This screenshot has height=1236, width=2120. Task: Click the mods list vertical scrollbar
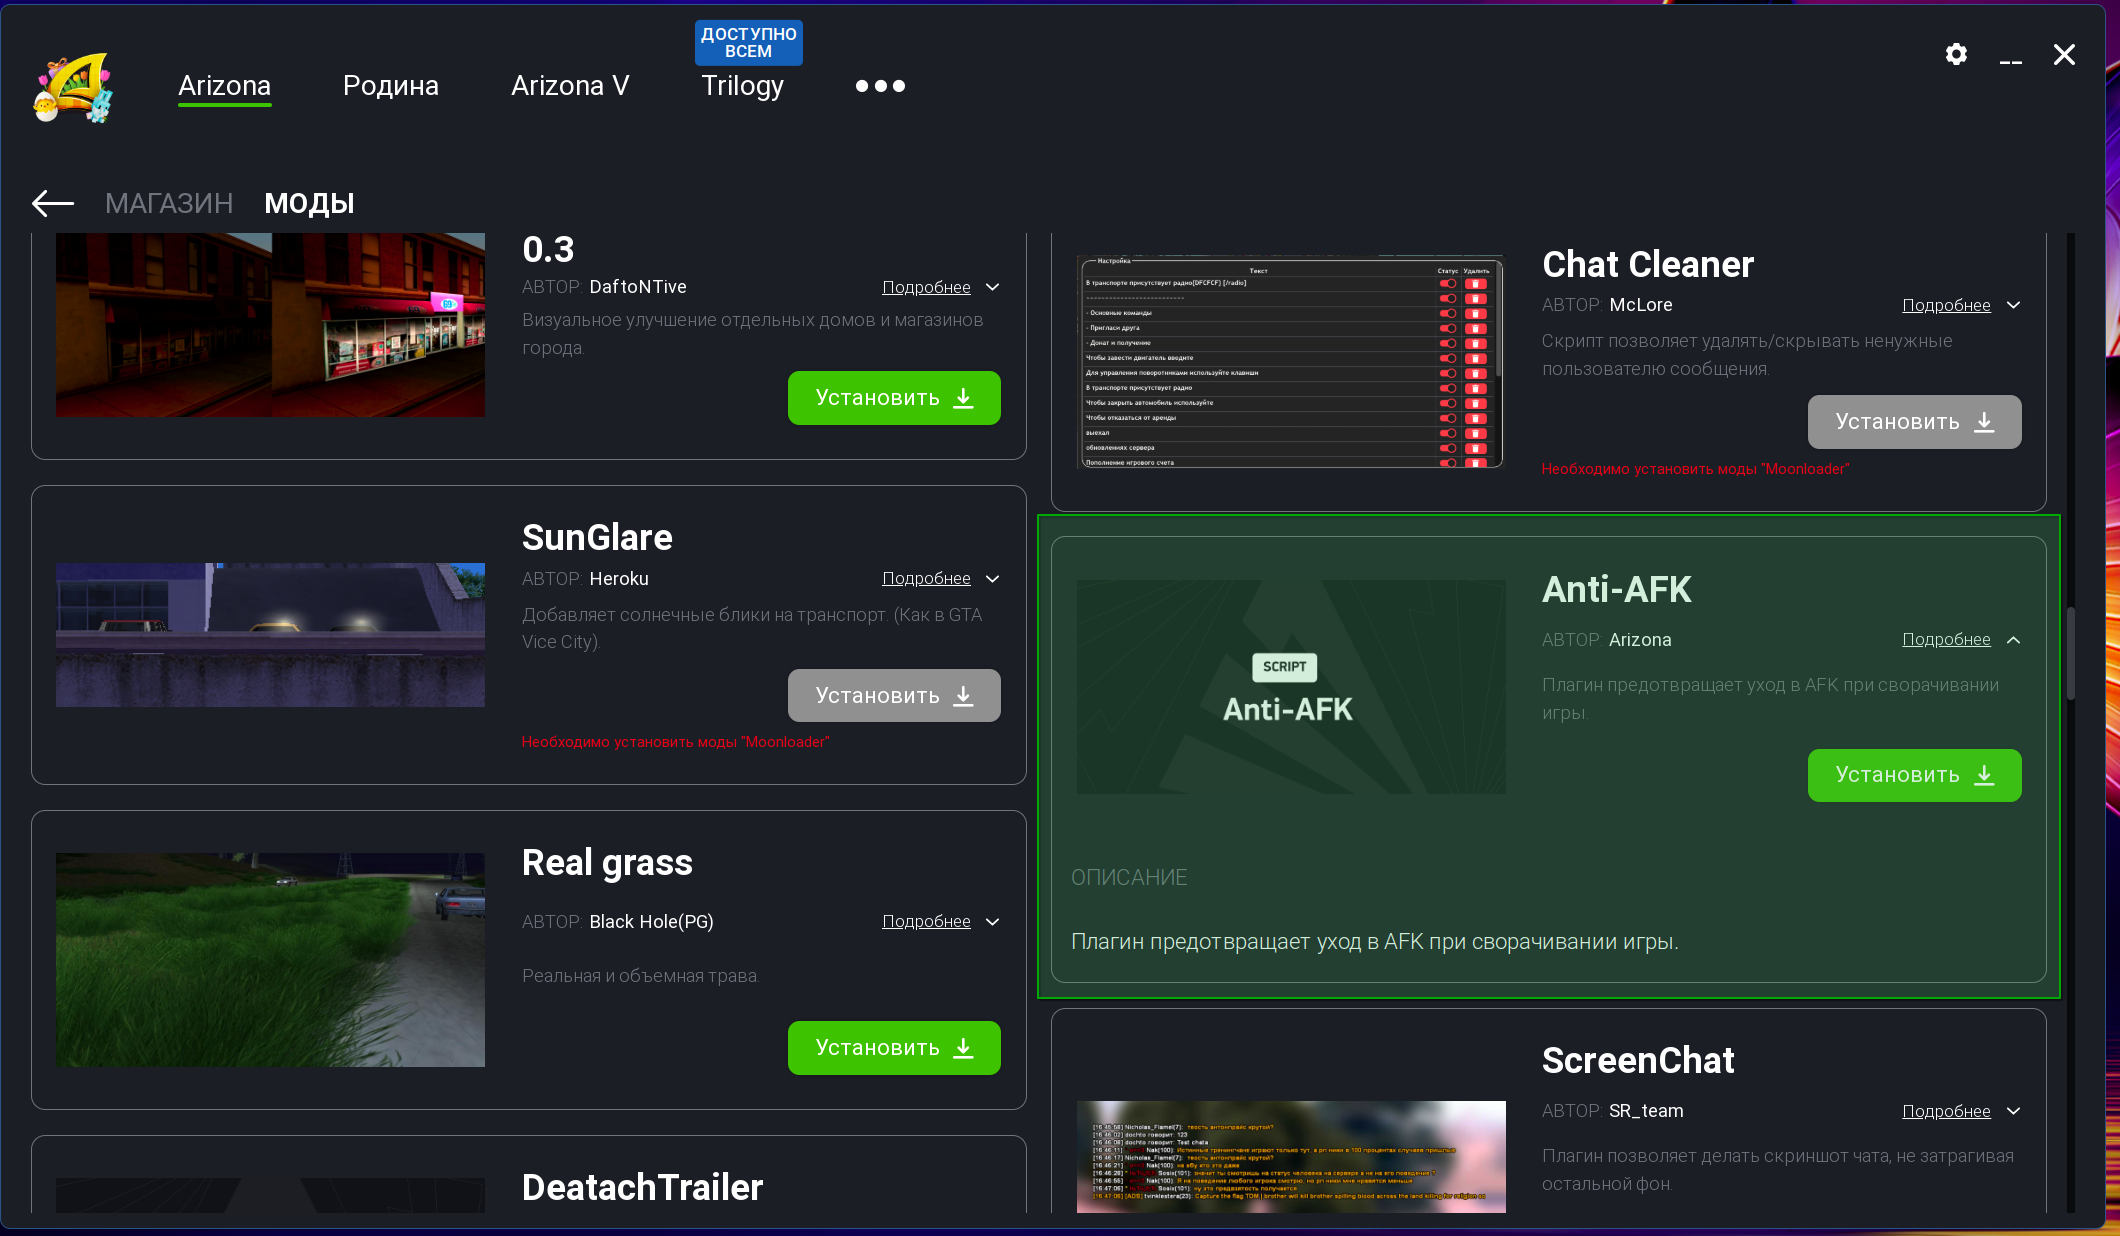pyautogui.click(x=2071, y=654)
